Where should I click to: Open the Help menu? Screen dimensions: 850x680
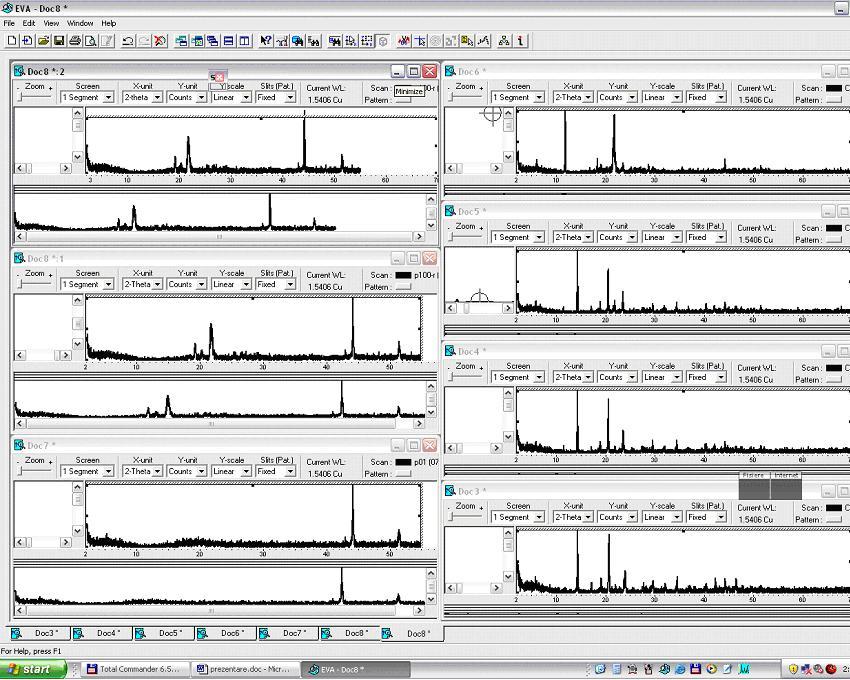pos(108,23)
